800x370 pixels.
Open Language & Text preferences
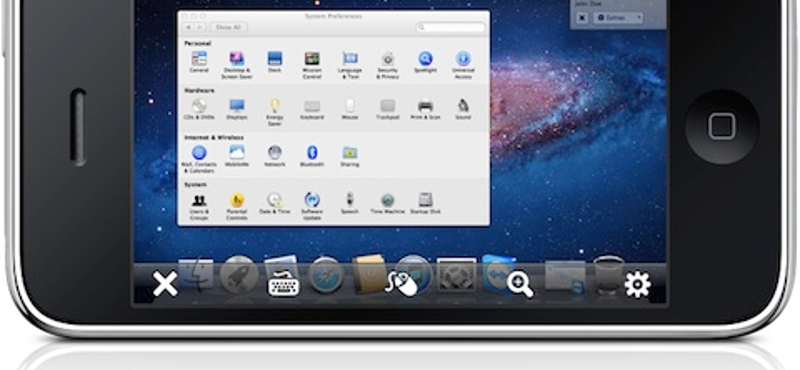click(350, 65)
